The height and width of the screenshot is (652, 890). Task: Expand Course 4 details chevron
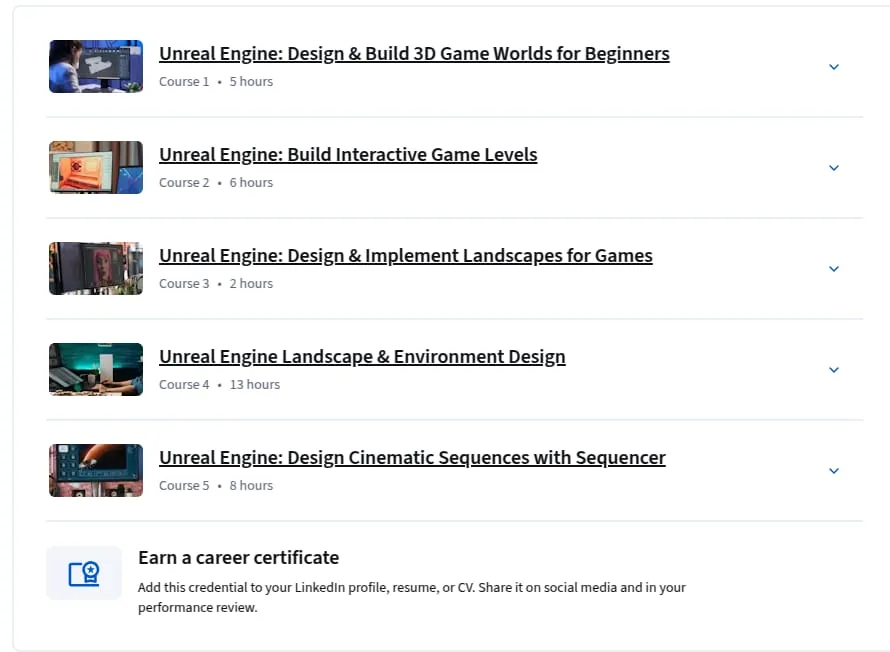tap(834, 370)
